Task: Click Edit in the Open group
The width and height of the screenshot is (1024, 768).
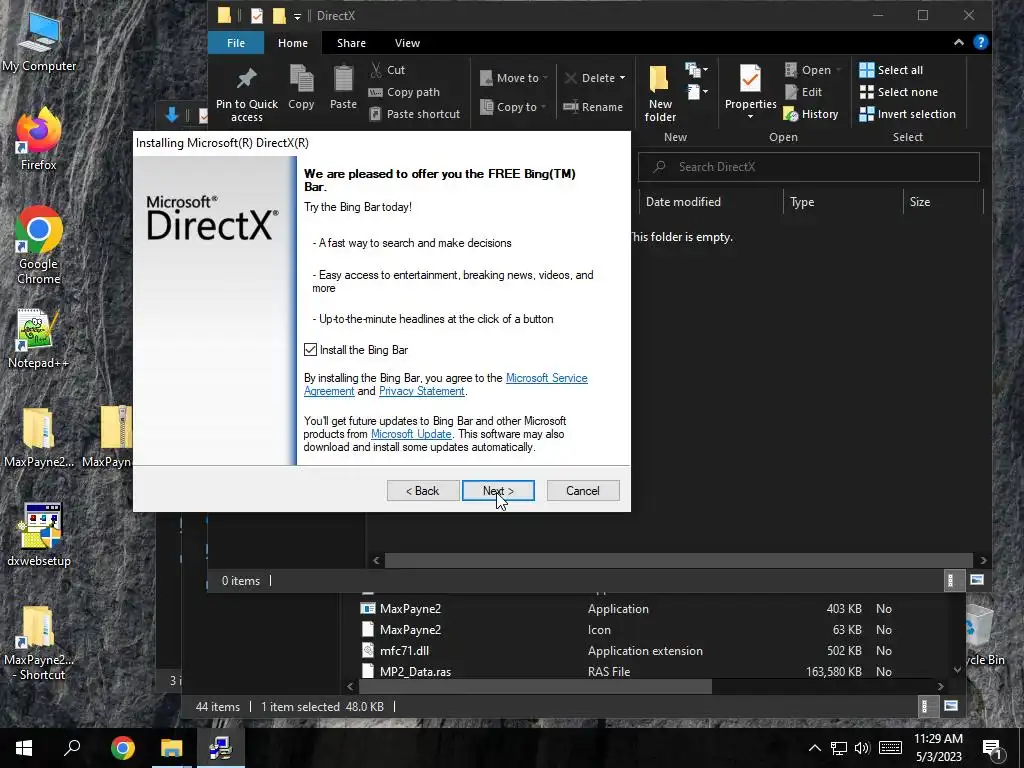Action: tap(803, 92)
